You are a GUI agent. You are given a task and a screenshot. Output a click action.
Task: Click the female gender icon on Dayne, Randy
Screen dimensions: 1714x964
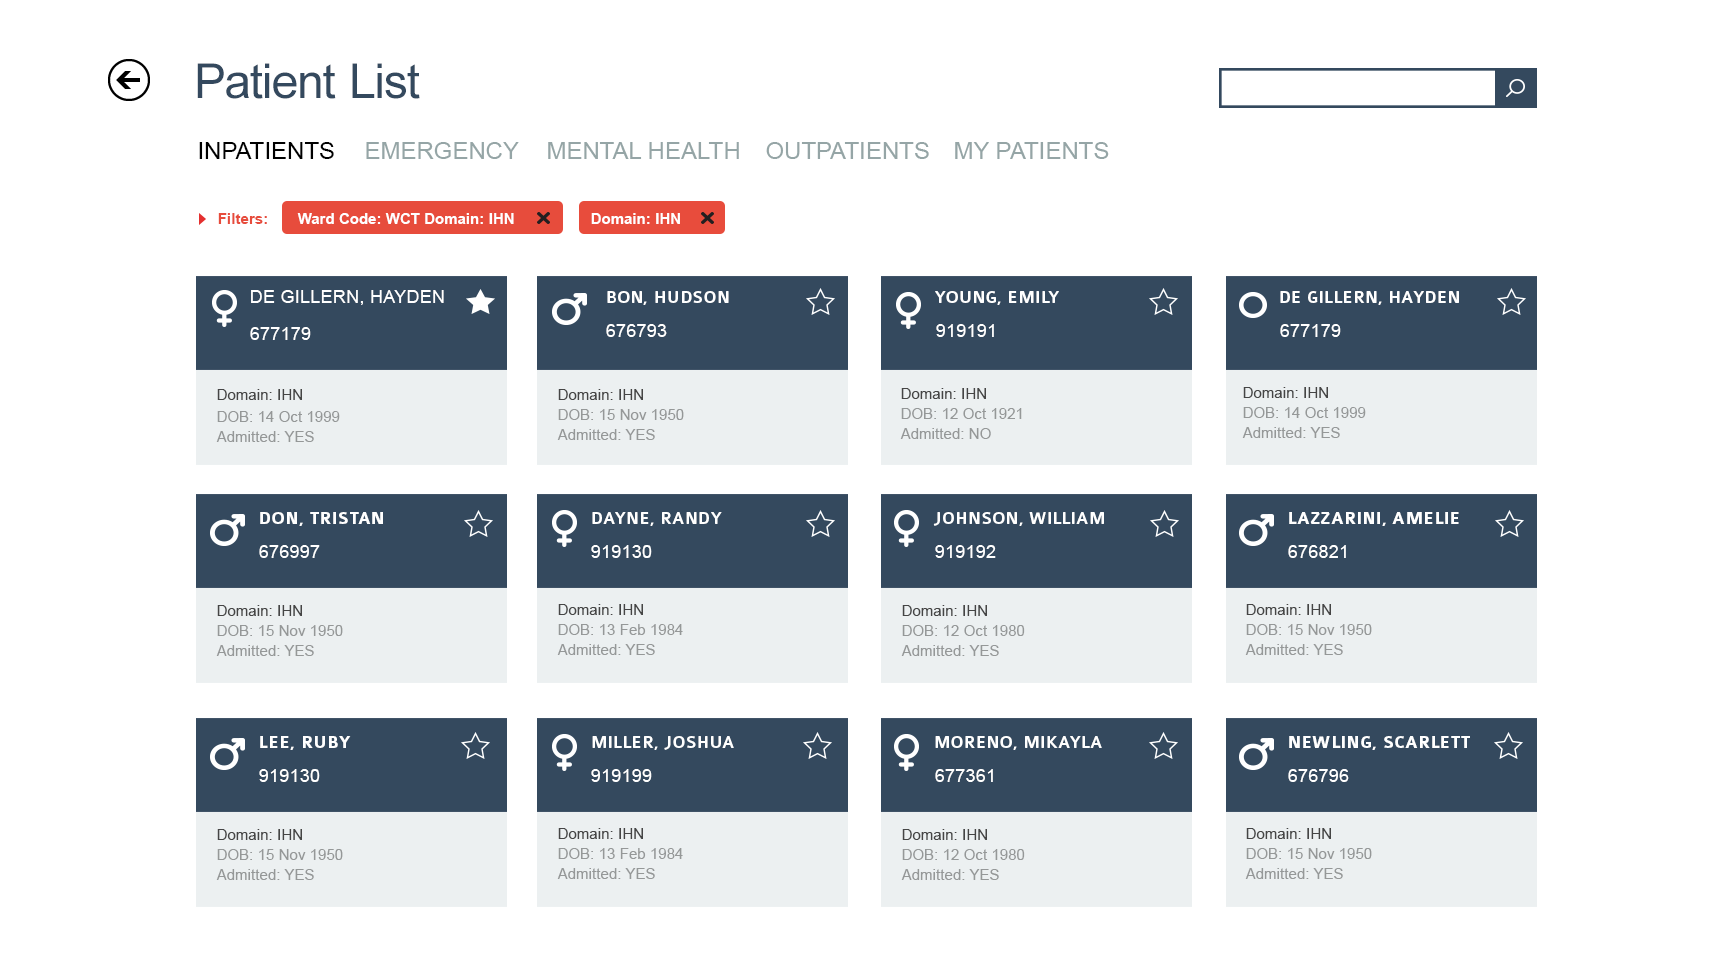click(x=565, y=528)
